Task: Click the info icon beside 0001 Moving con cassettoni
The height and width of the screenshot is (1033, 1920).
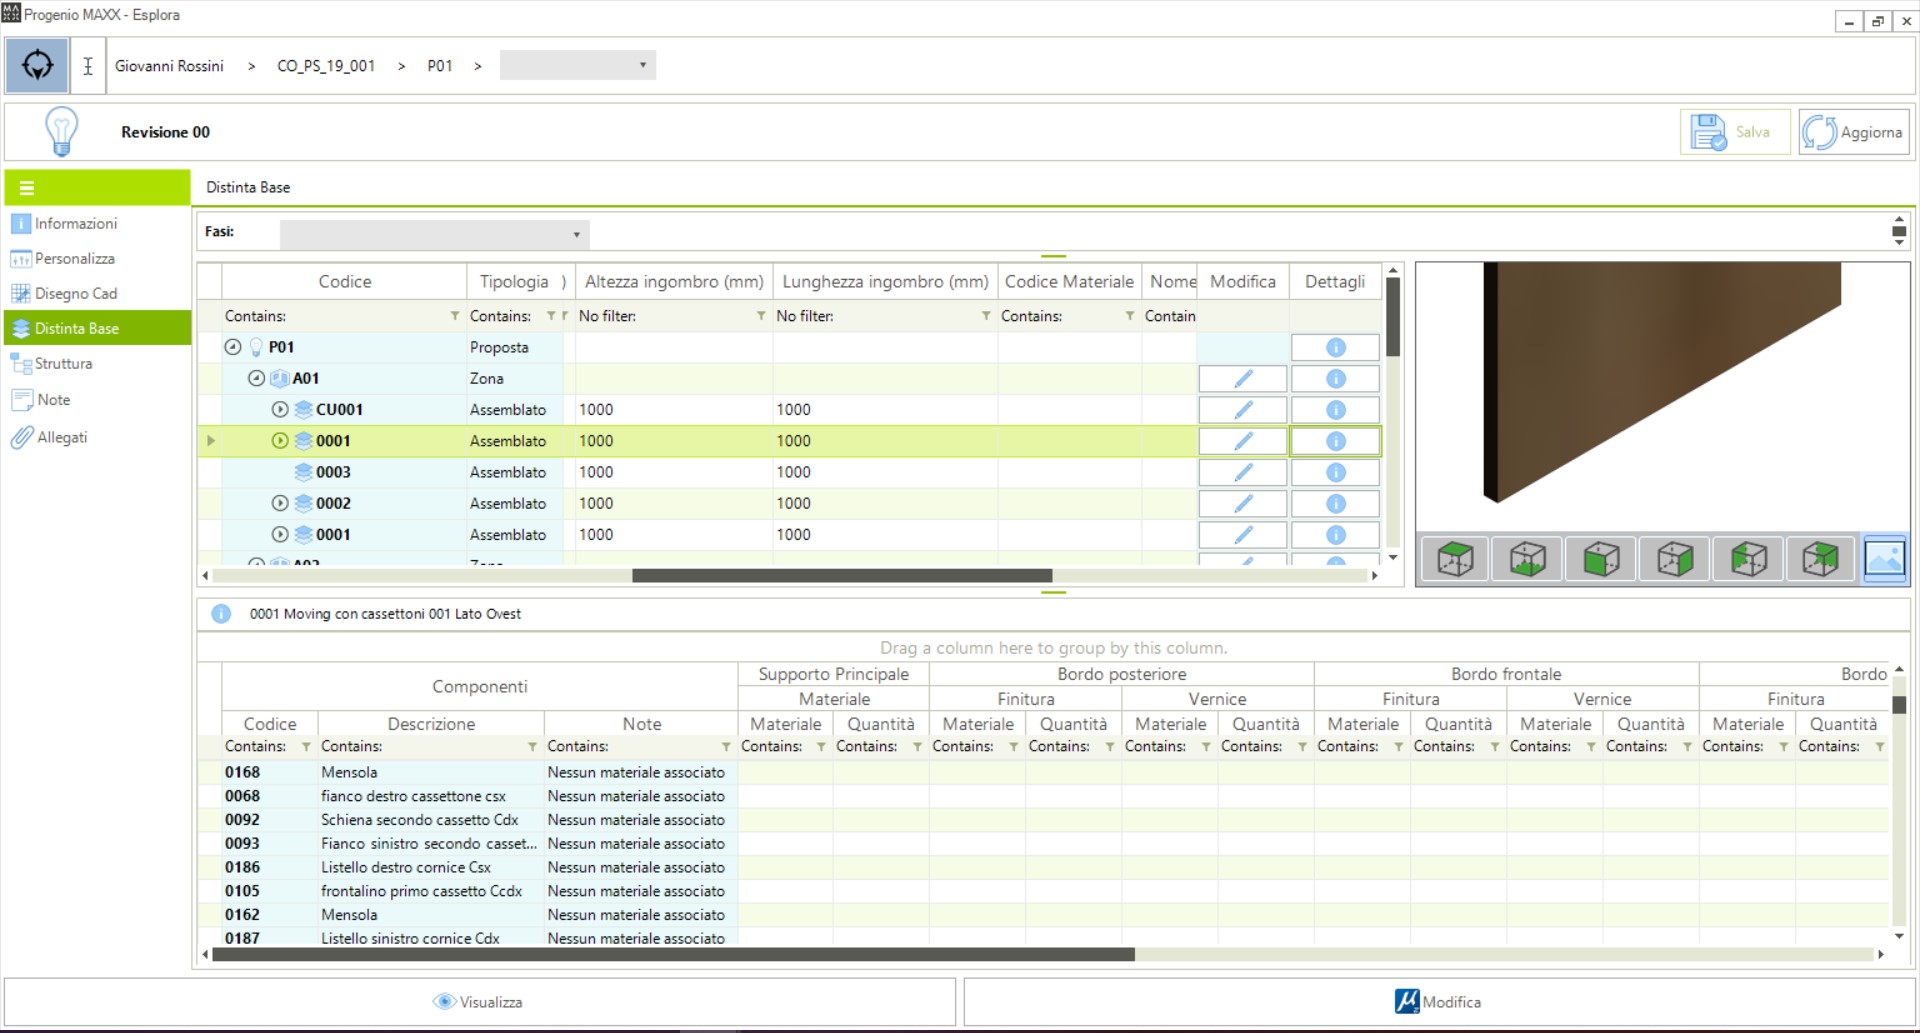Action: pos(221,614)
